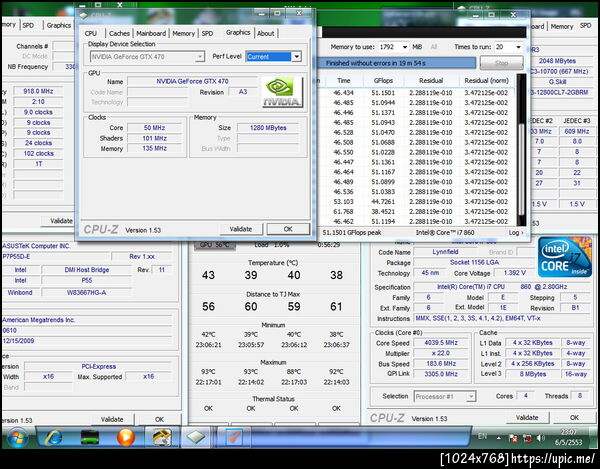
Task: Click GPU memory size 1280 MBytes
Action: [x=268, y=128]
